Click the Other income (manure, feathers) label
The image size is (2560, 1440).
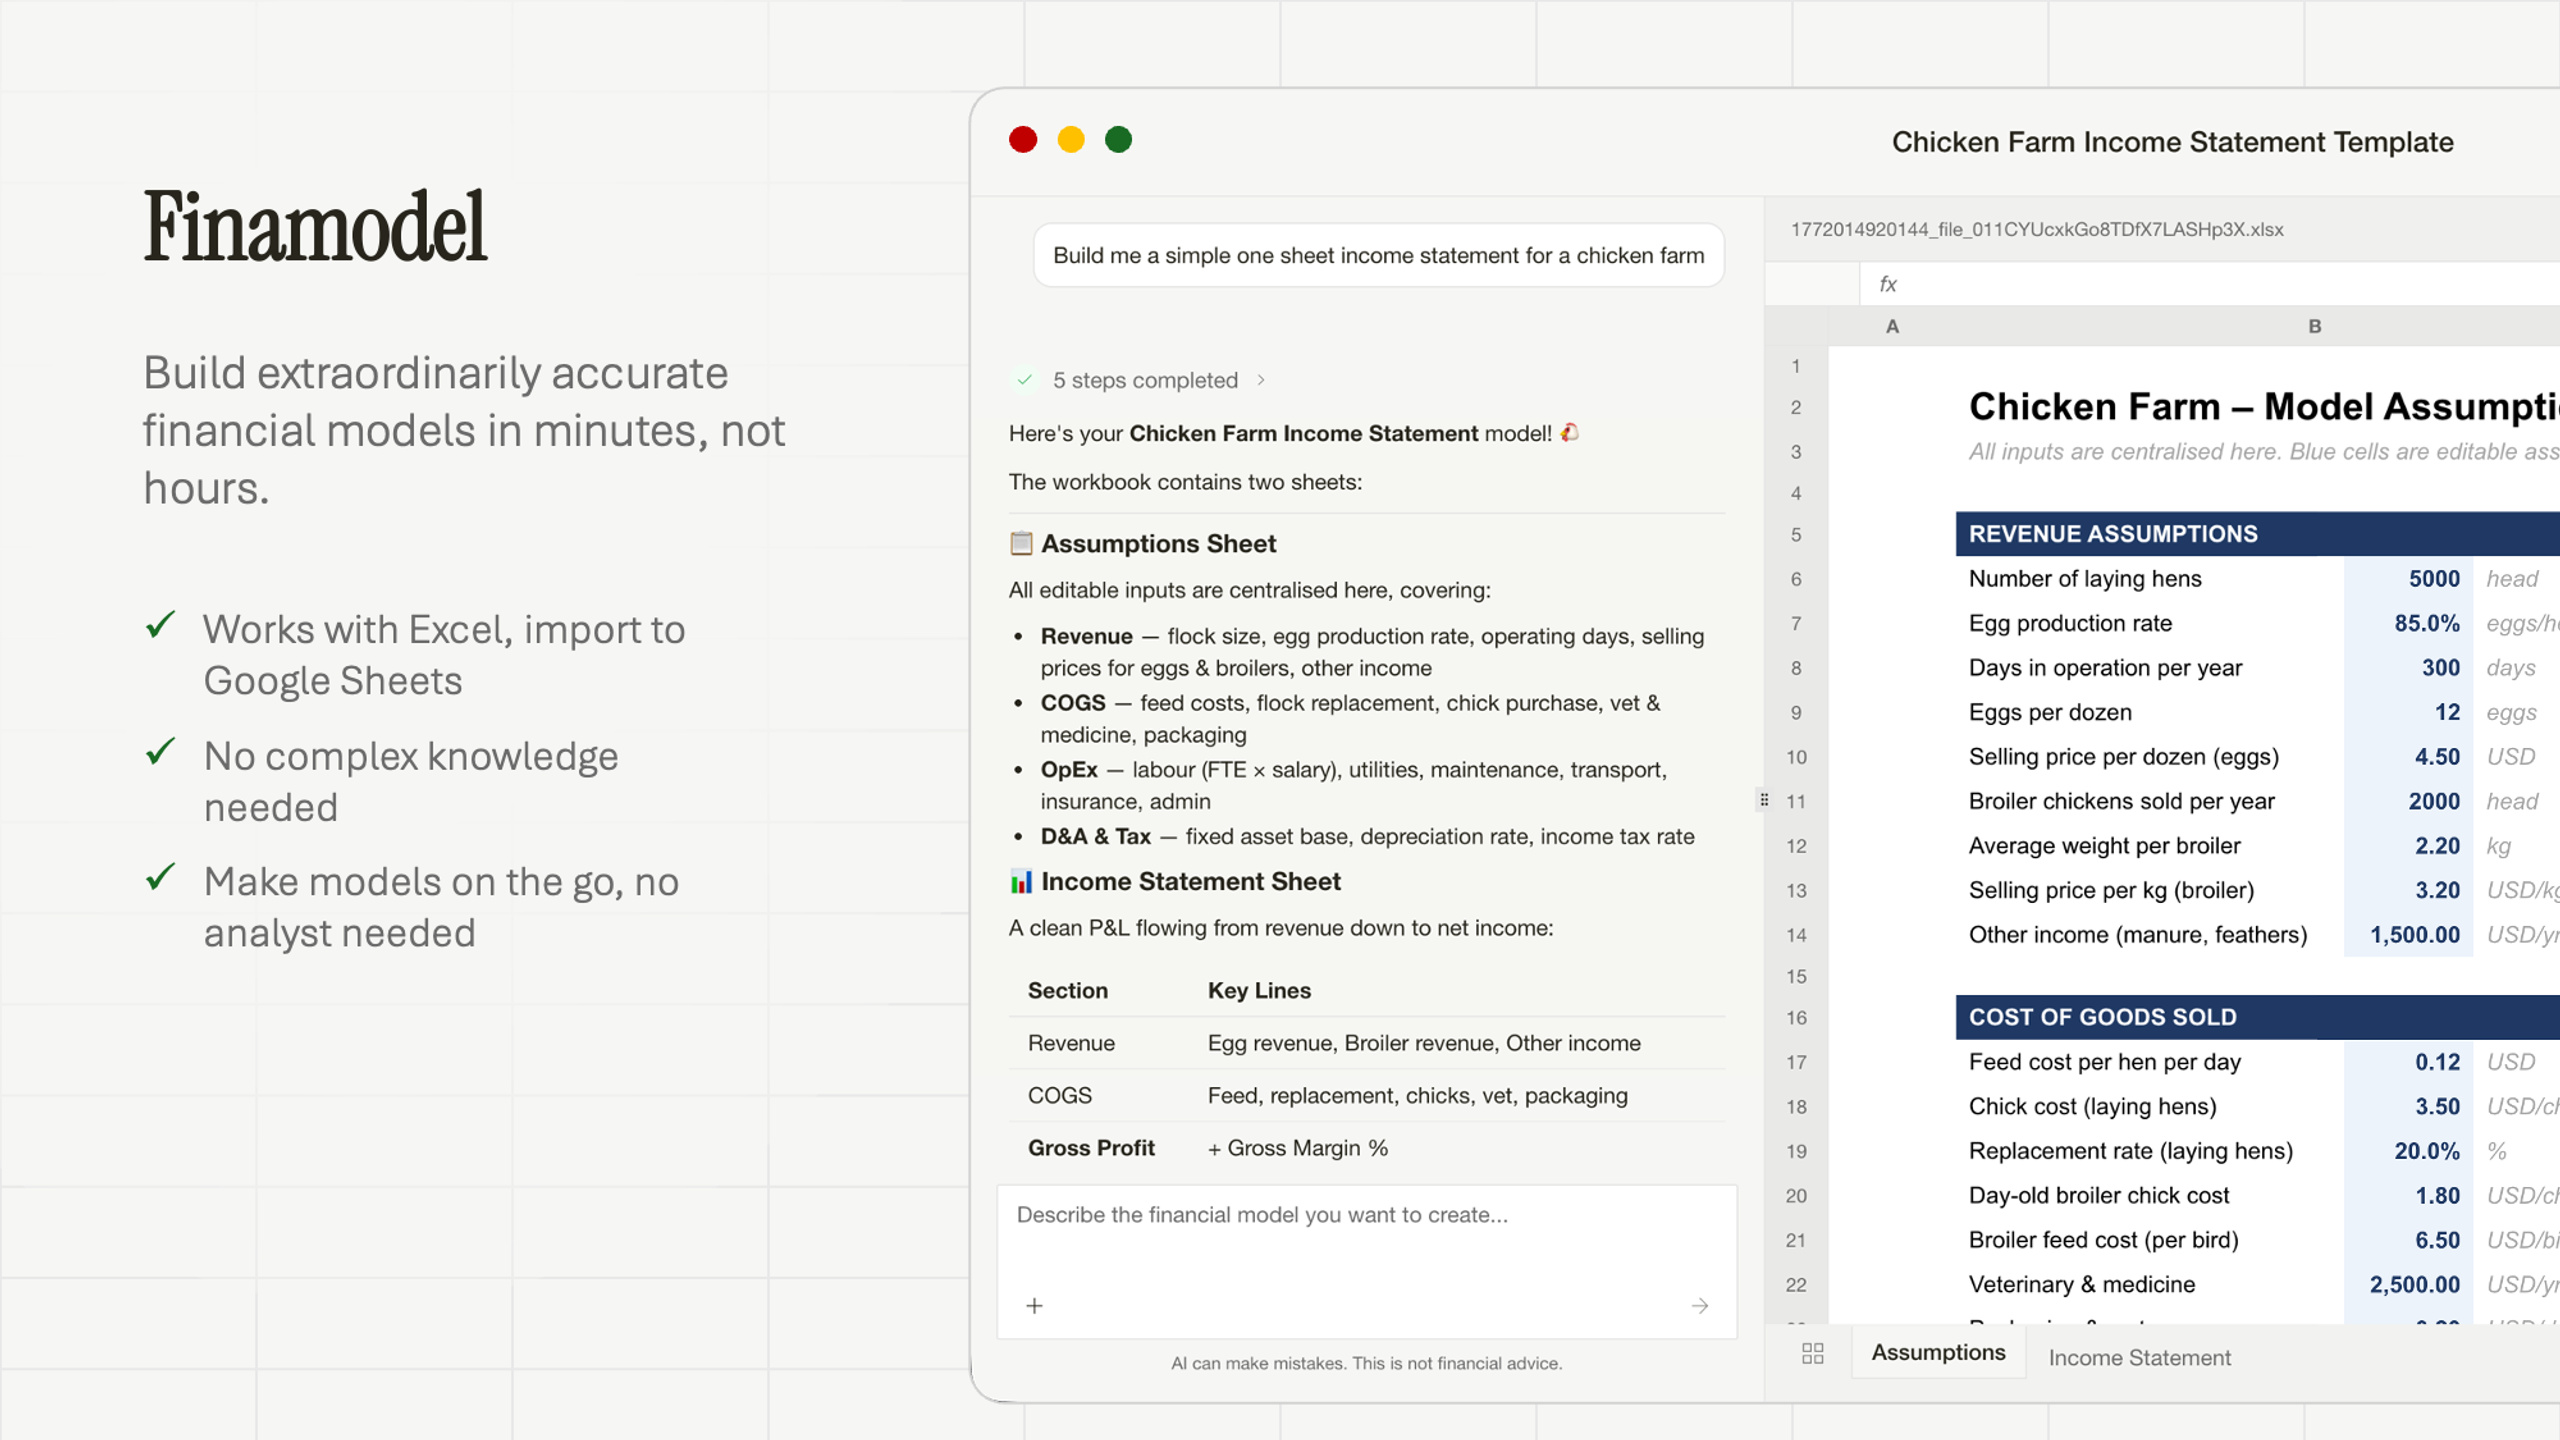2138,935
